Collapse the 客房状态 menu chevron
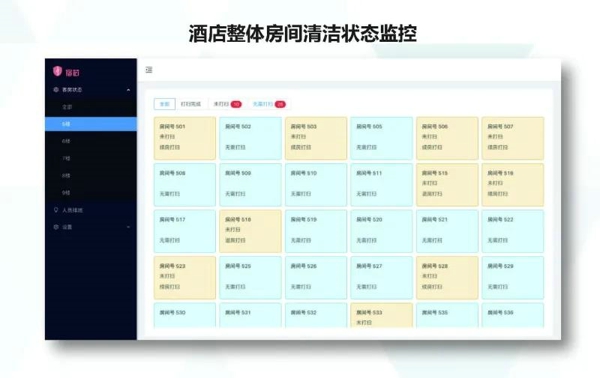600x378 pixels. (x=128, y=90)
